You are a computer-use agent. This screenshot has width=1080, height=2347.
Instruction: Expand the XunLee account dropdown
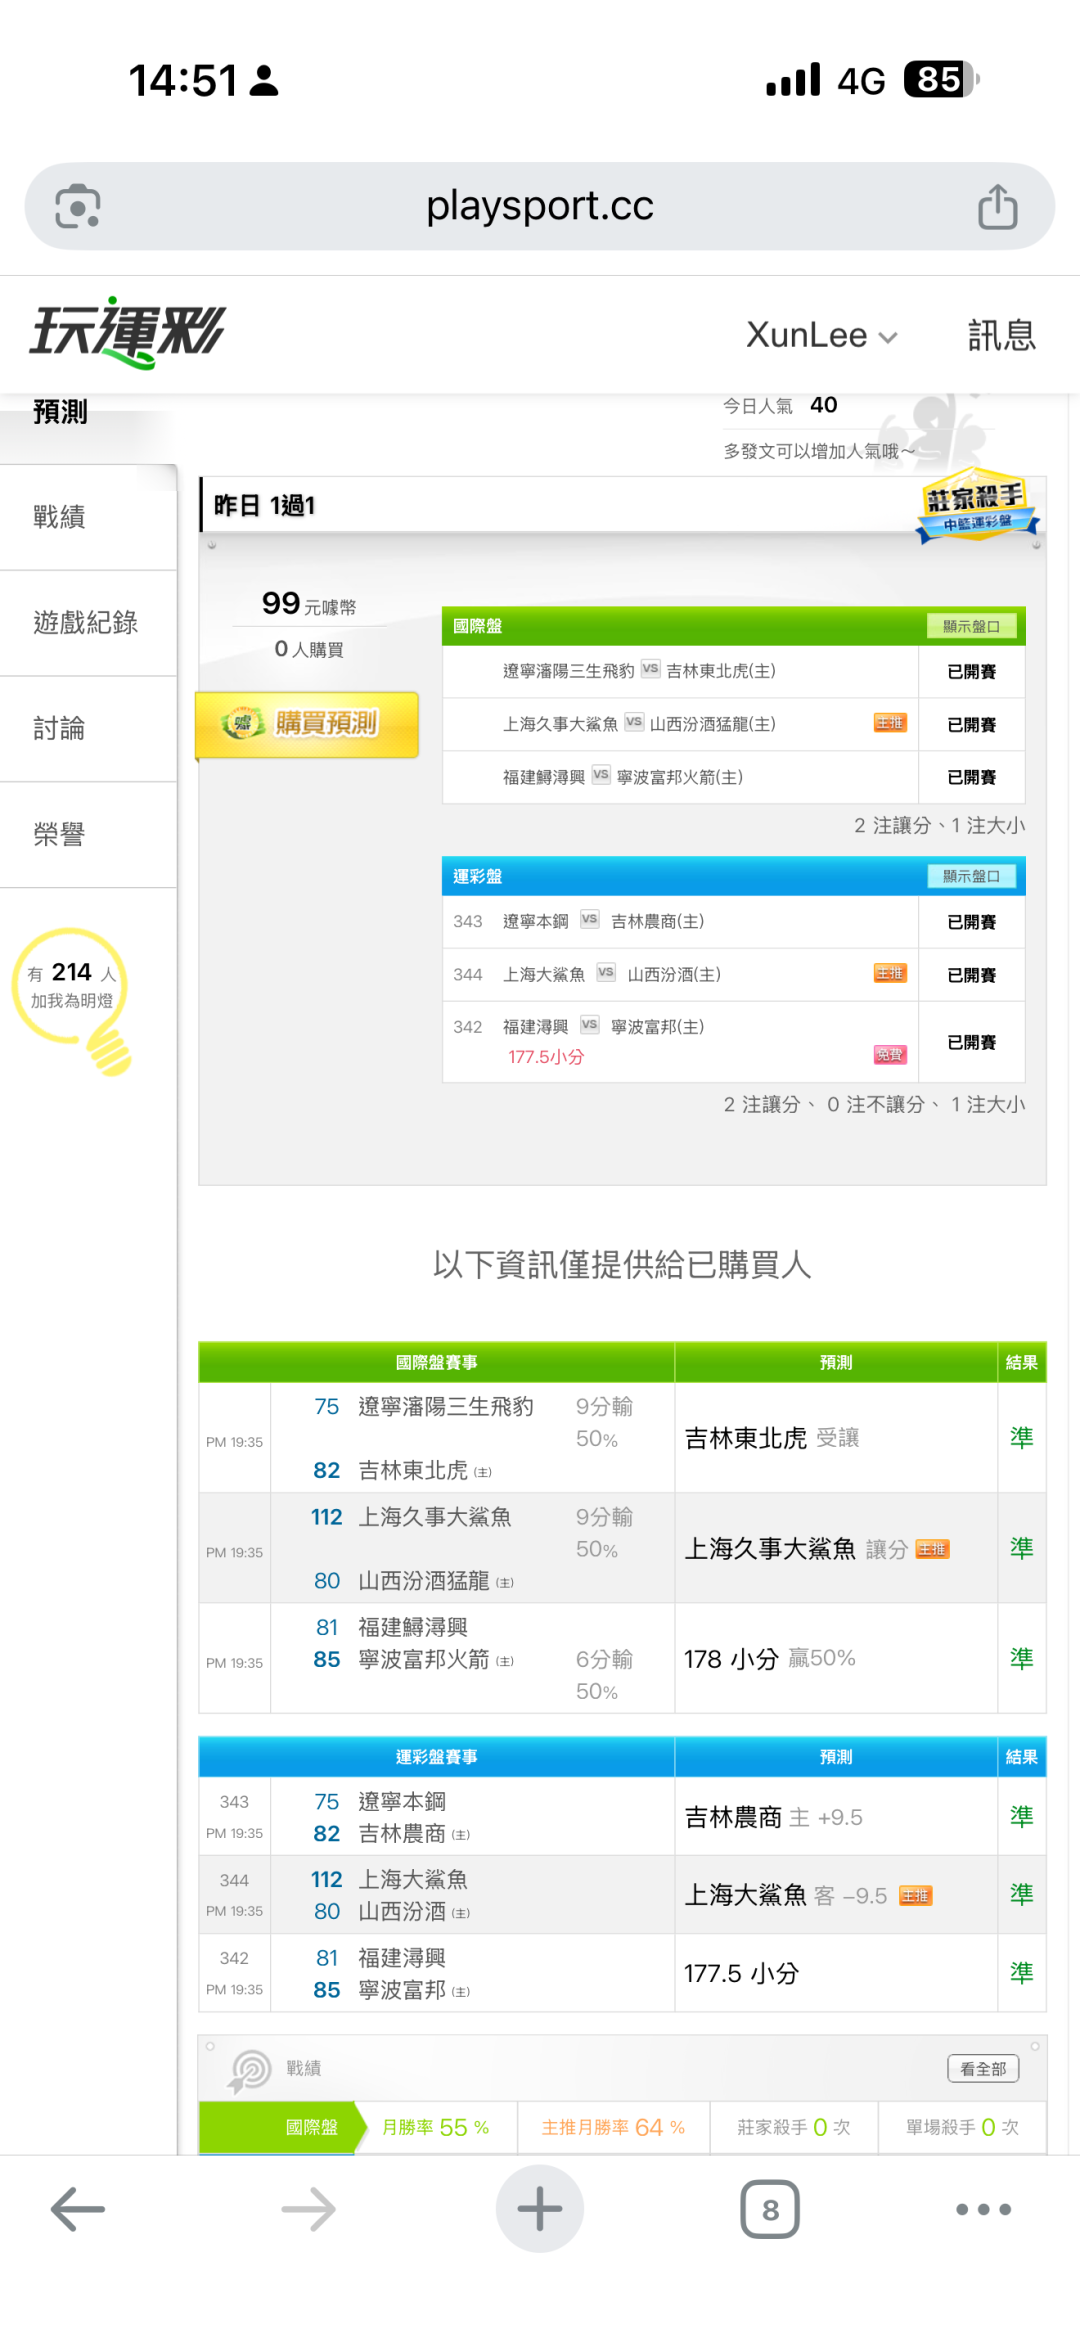coord(821,336)
